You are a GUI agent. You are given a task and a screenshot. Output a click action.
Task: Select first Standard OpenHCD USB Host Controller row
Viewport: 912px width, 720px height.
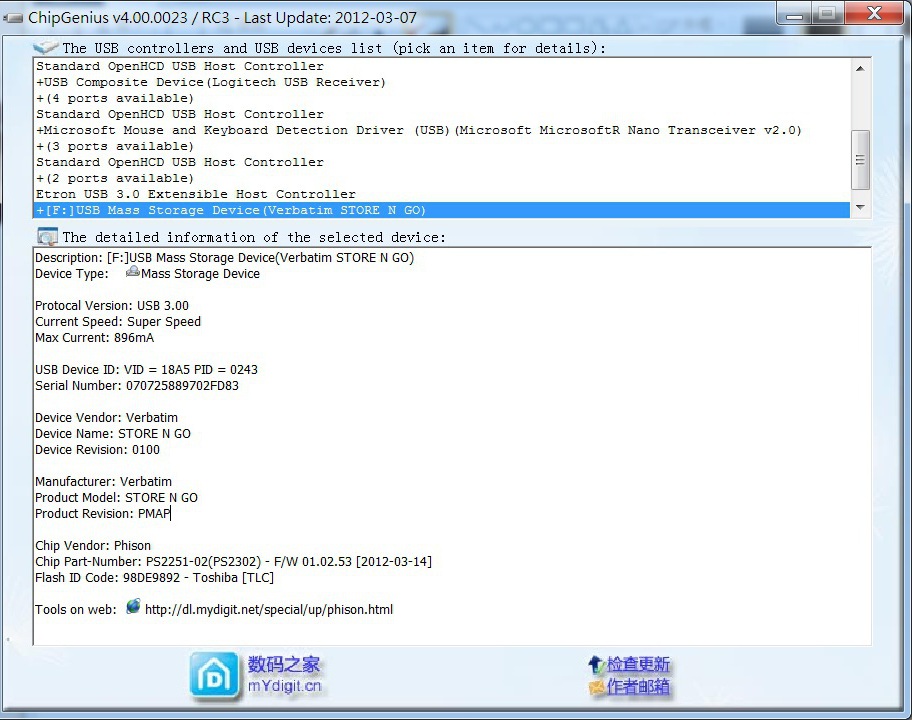(x=442, y=66)
